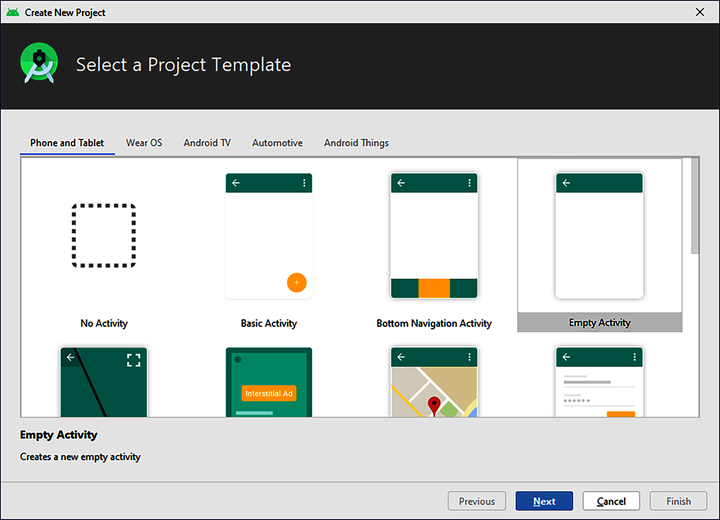The image size is (720, 520).
Task: Select the Login Activity template thumbnail
Action: (x=599, y=382)
